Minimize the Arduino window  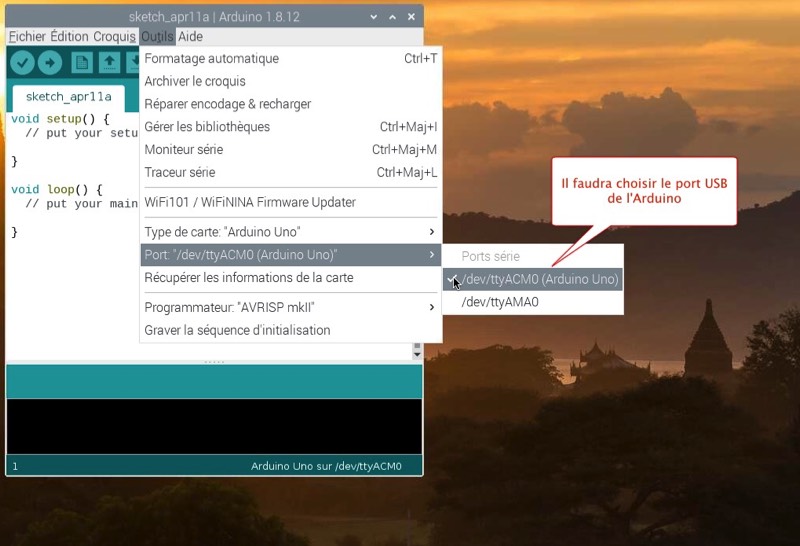373,17
